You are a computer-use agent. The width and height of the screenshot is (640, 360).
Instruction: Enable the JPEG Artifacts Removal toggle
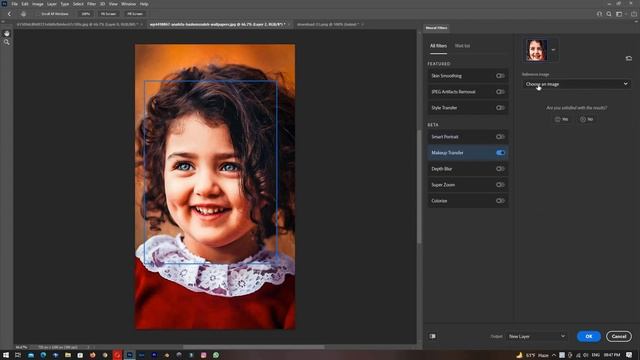point(500,92)
